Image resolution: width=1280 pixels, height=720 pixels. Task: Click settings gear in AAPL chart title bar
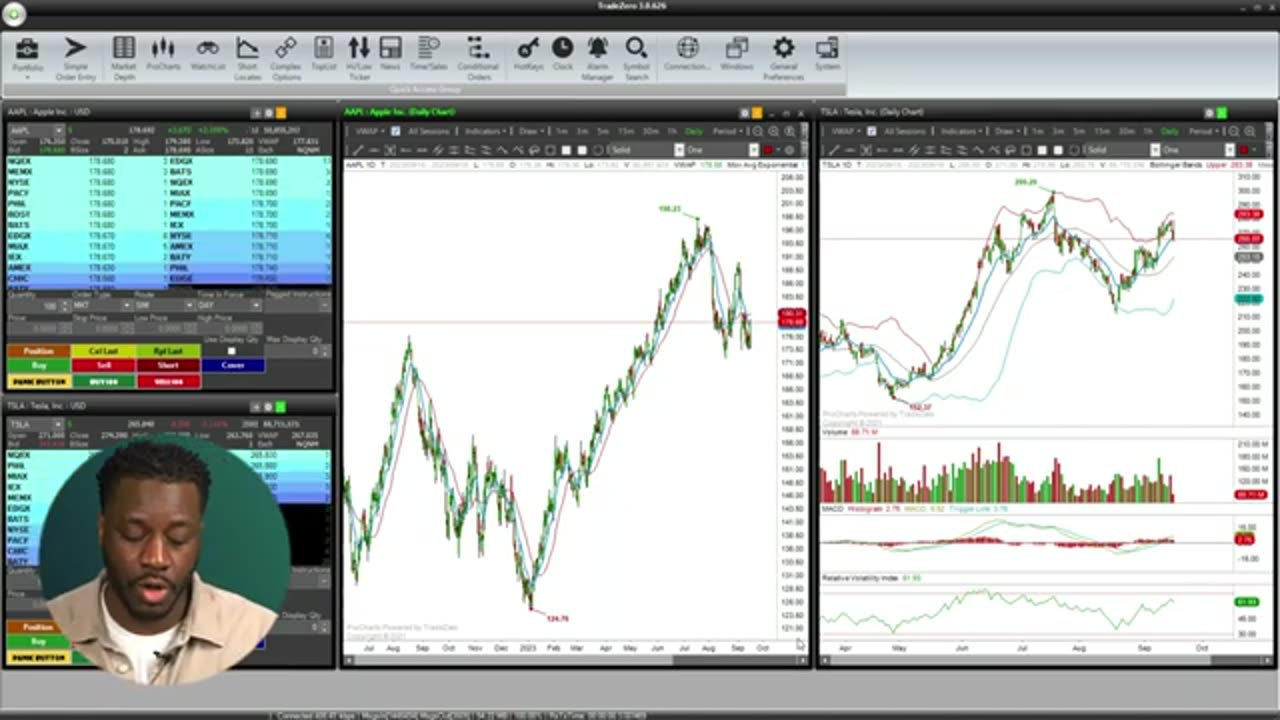click(744, 113)
